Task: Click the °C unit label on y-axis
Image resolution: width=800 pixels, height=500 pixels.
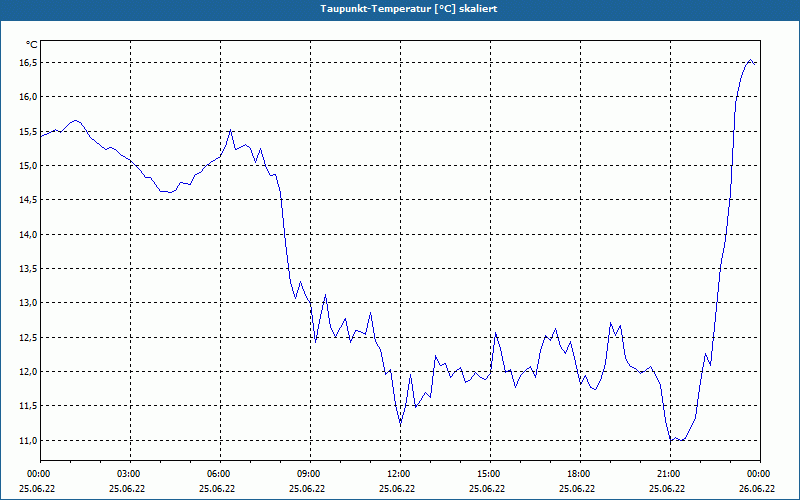Action: 32,45
